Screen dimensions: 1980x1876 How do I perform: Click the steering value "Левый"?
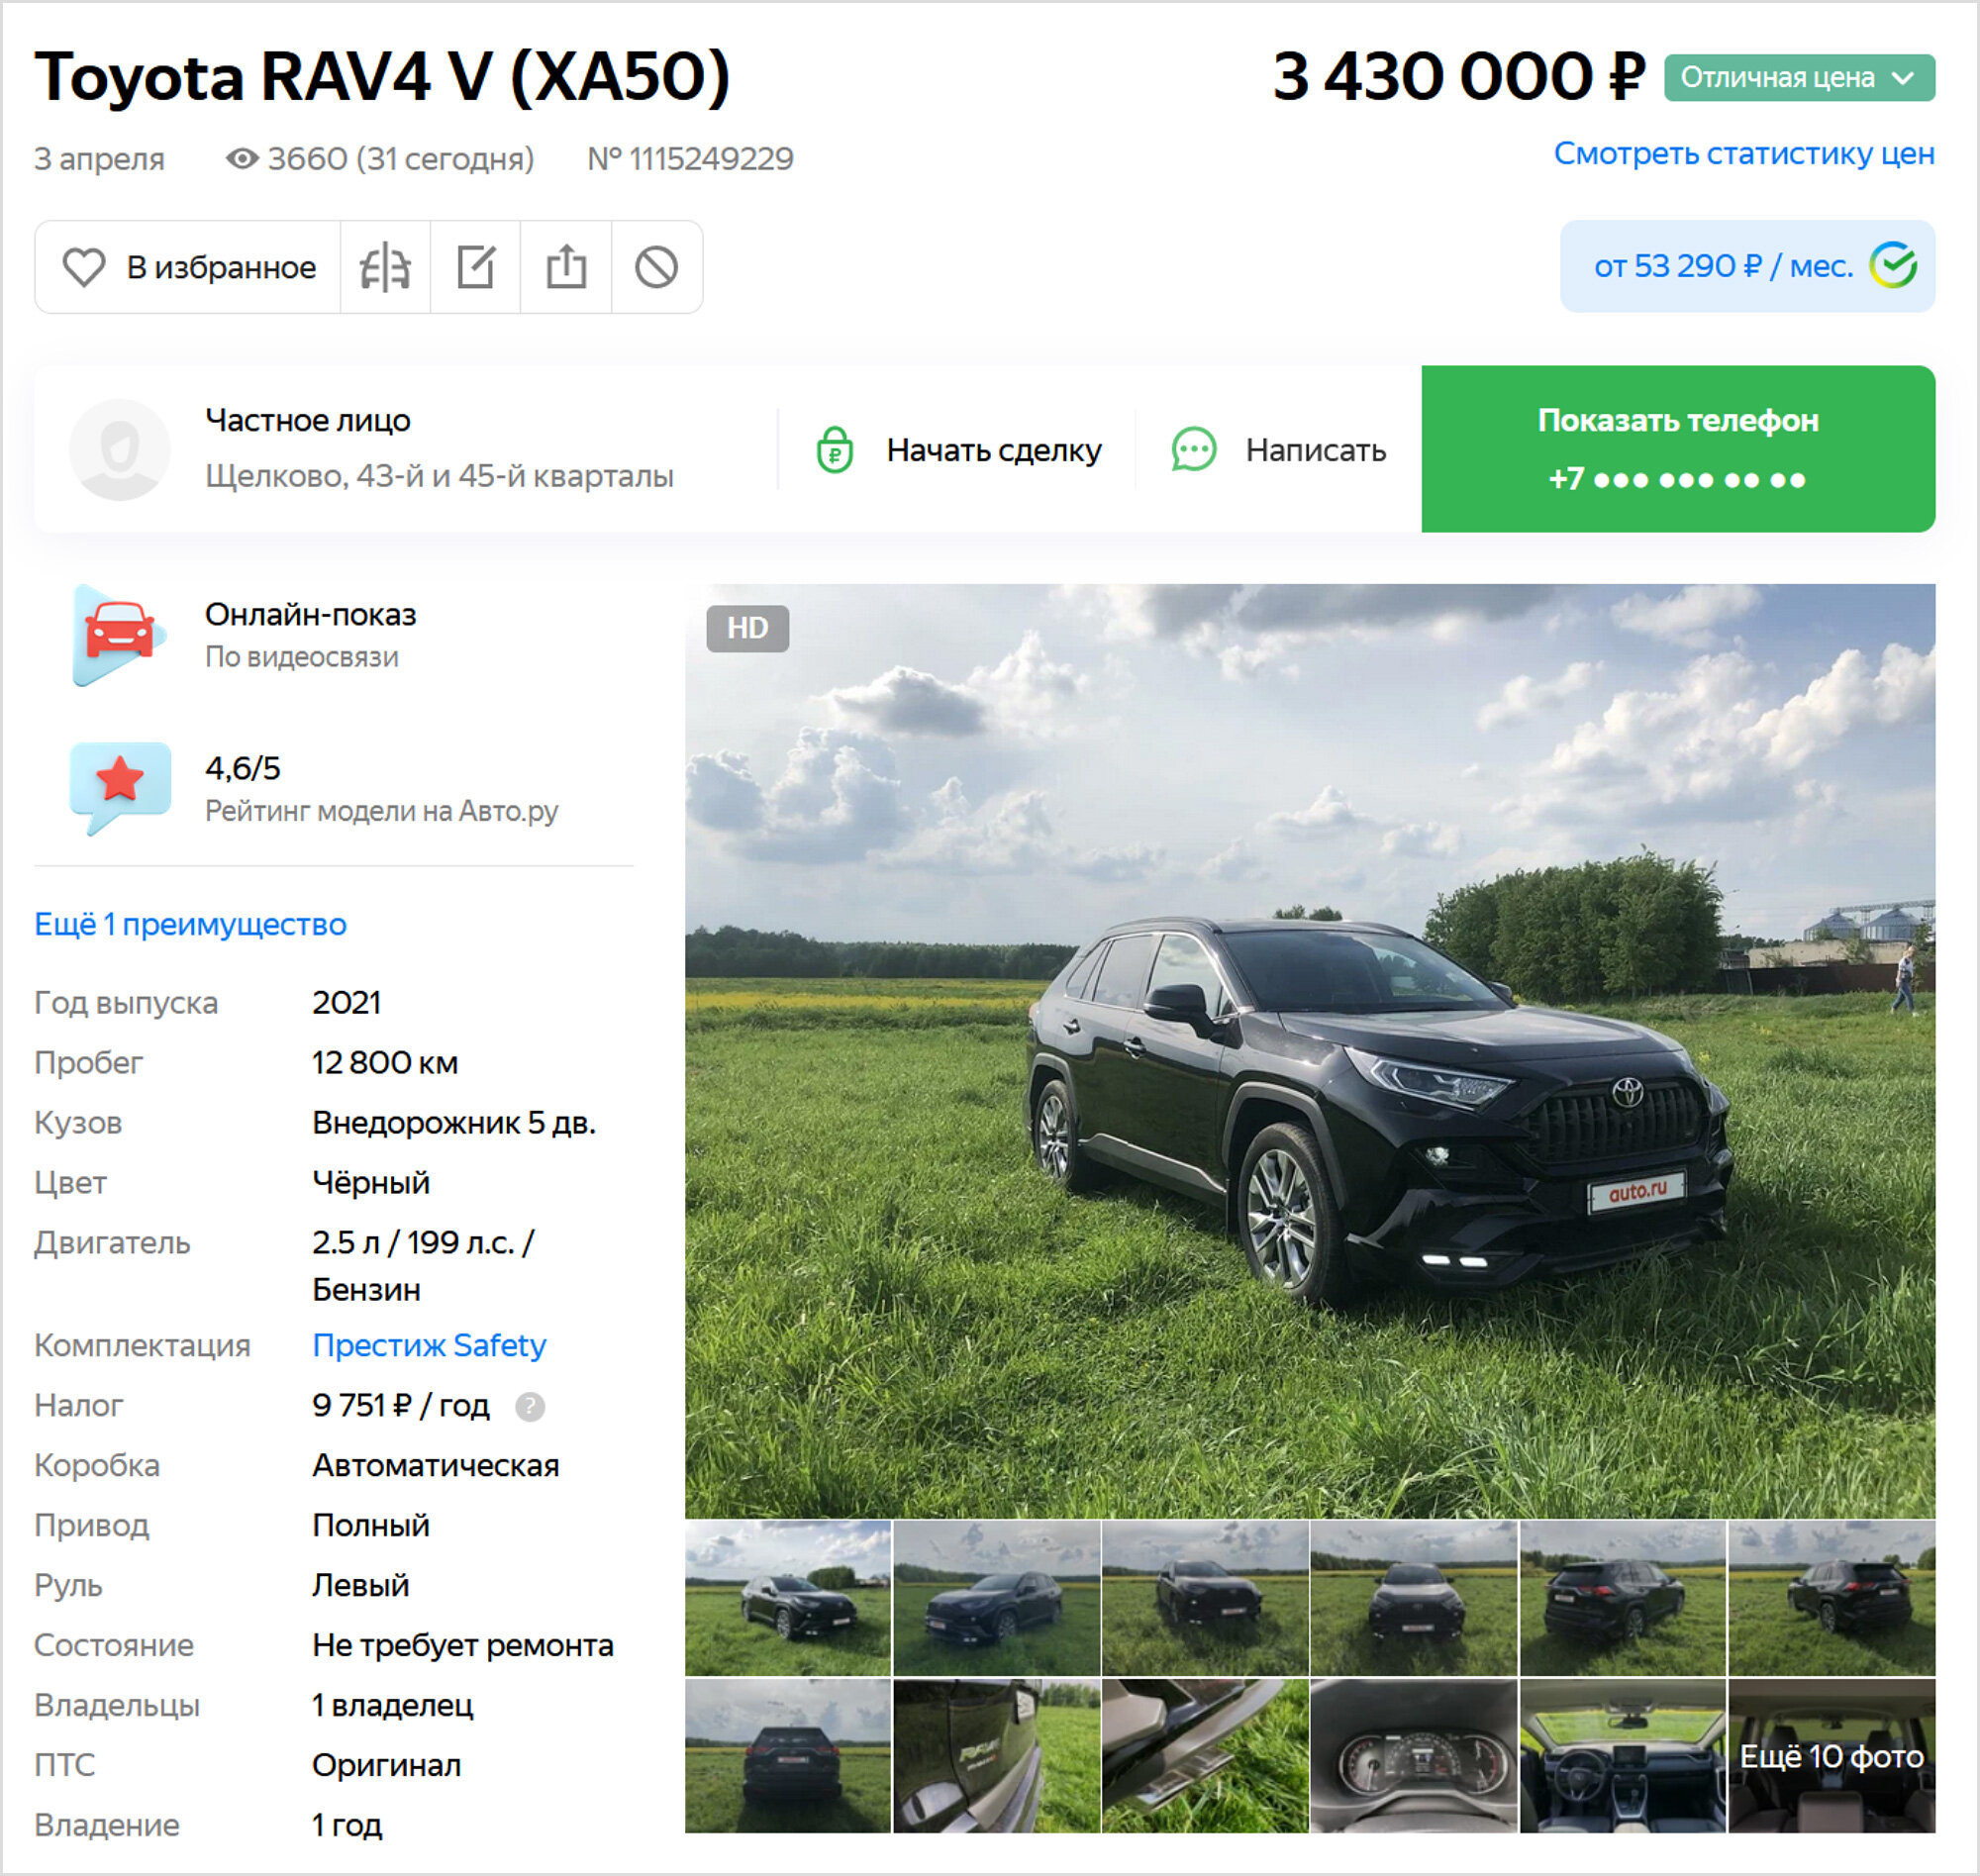click(x=360, y=1585)
